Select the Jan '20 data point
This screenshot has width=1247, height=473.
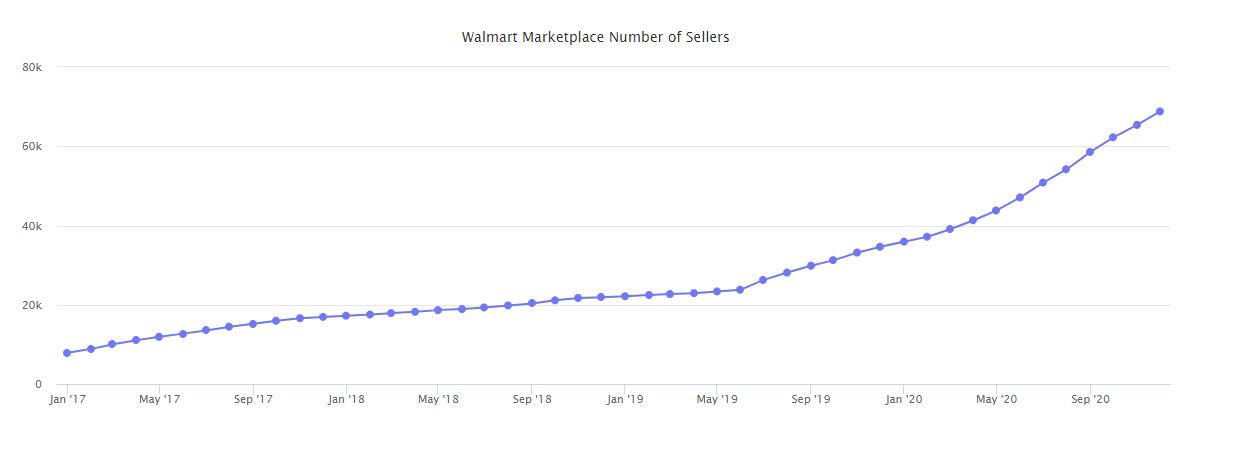coord(903,242)
